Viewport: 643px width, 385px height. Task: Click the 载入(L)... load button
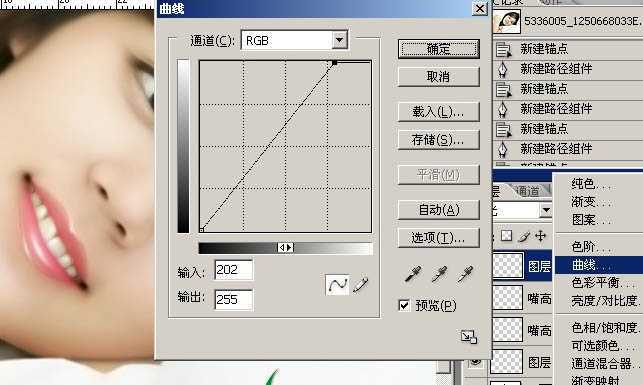438,112
